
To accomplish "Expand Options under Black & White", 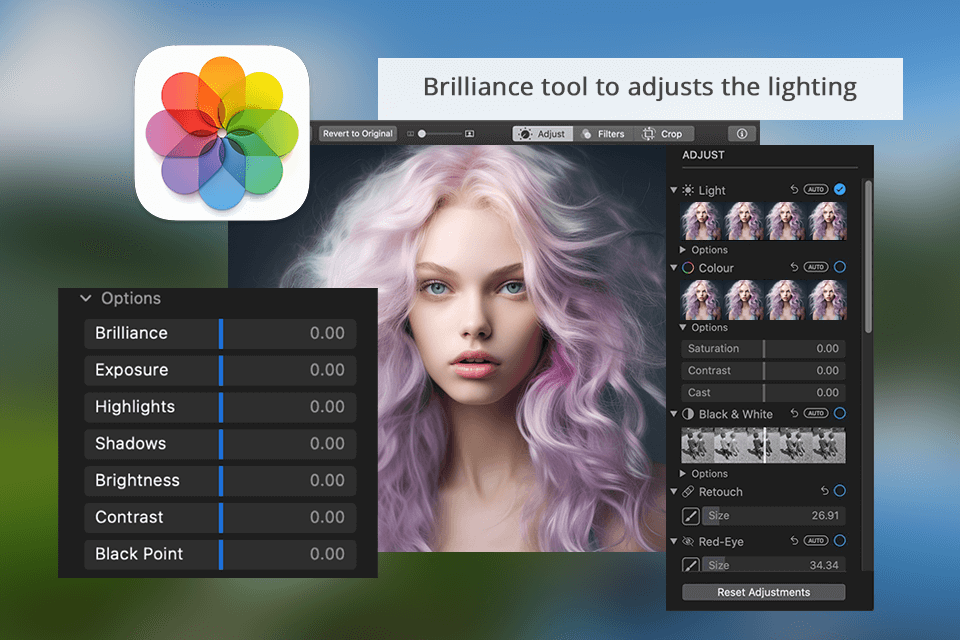I will point(683,473).
